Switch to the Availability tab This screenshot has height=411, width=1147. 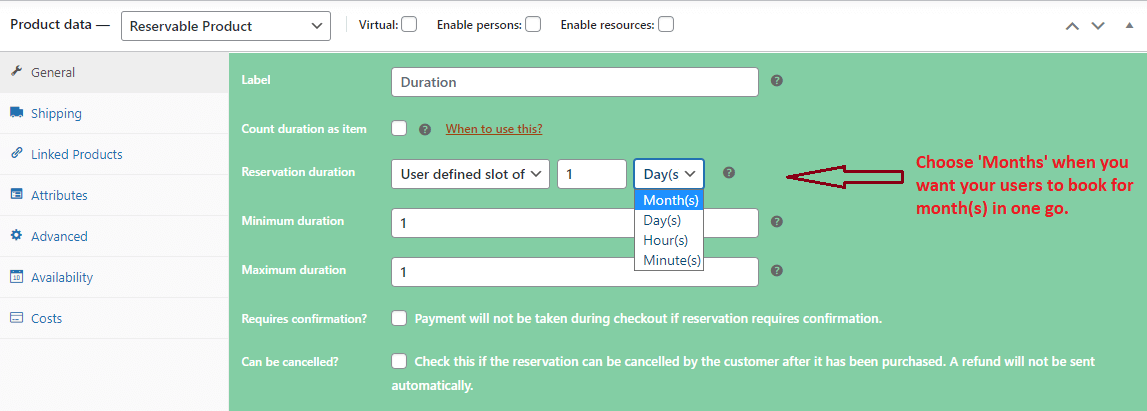[62, 277]
